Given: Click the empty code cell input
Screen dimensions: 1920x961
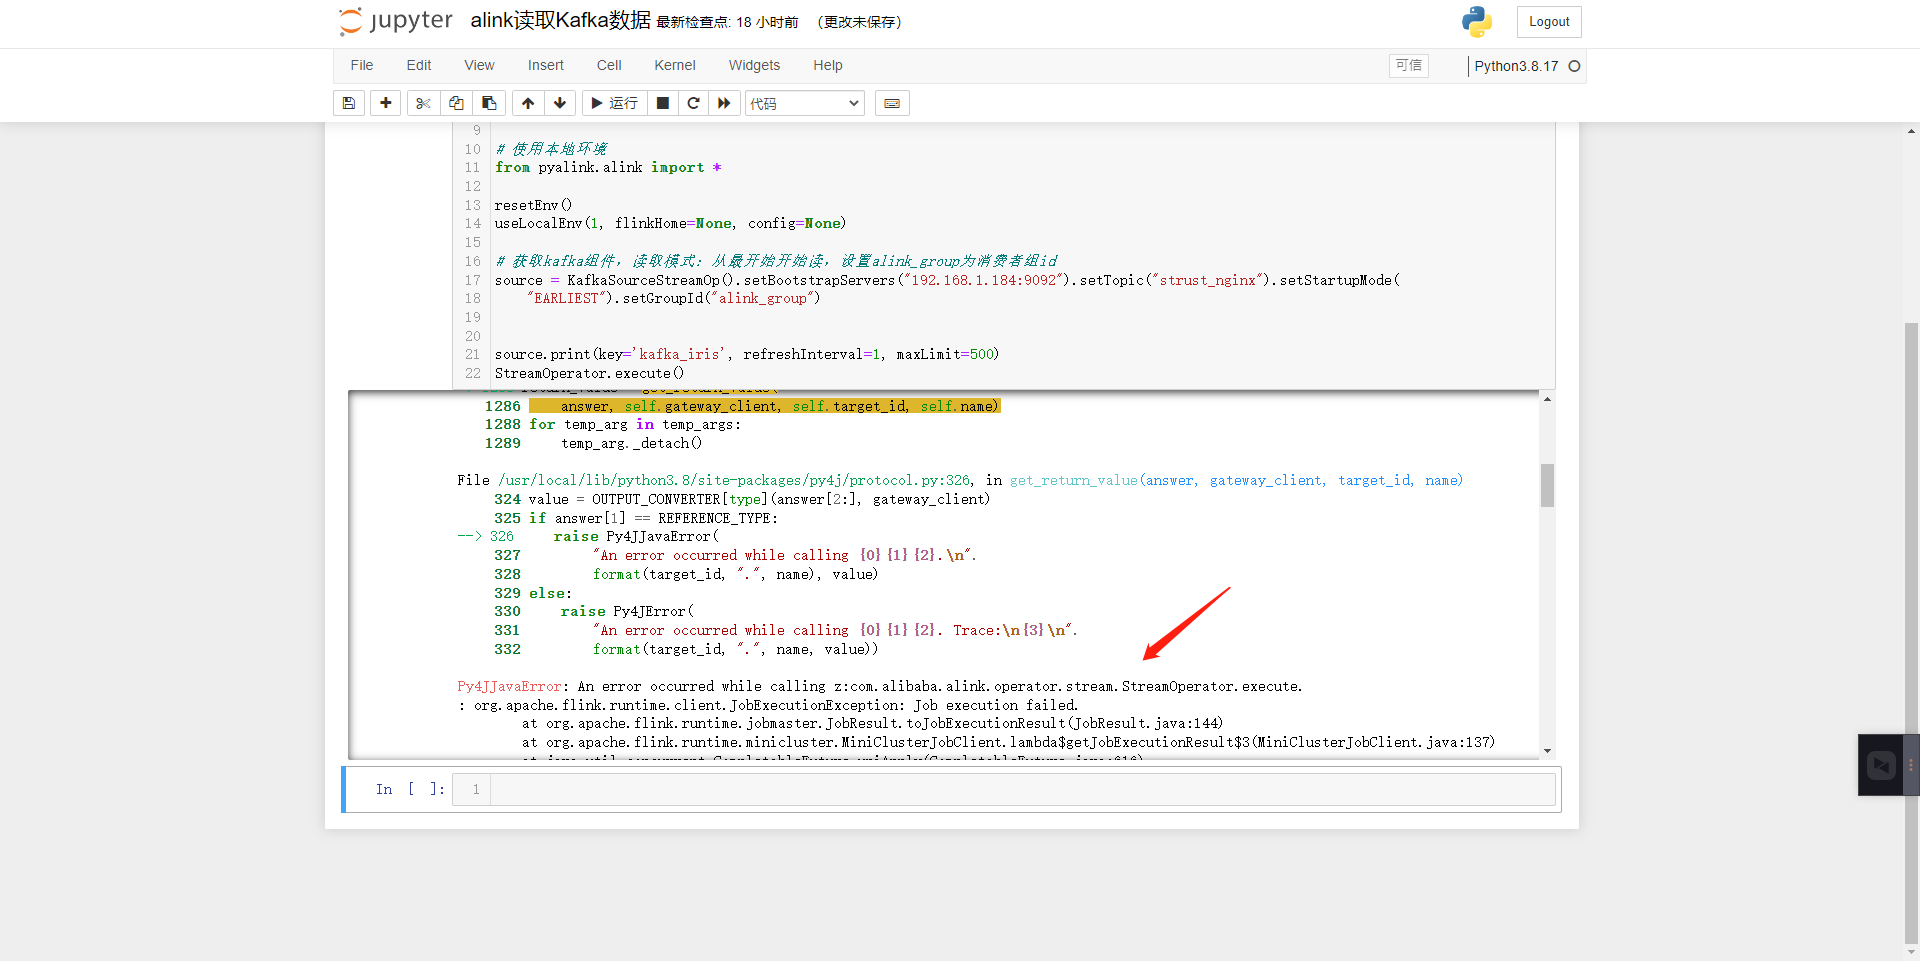Looking at the screenshot, I should coord(1022,789).
